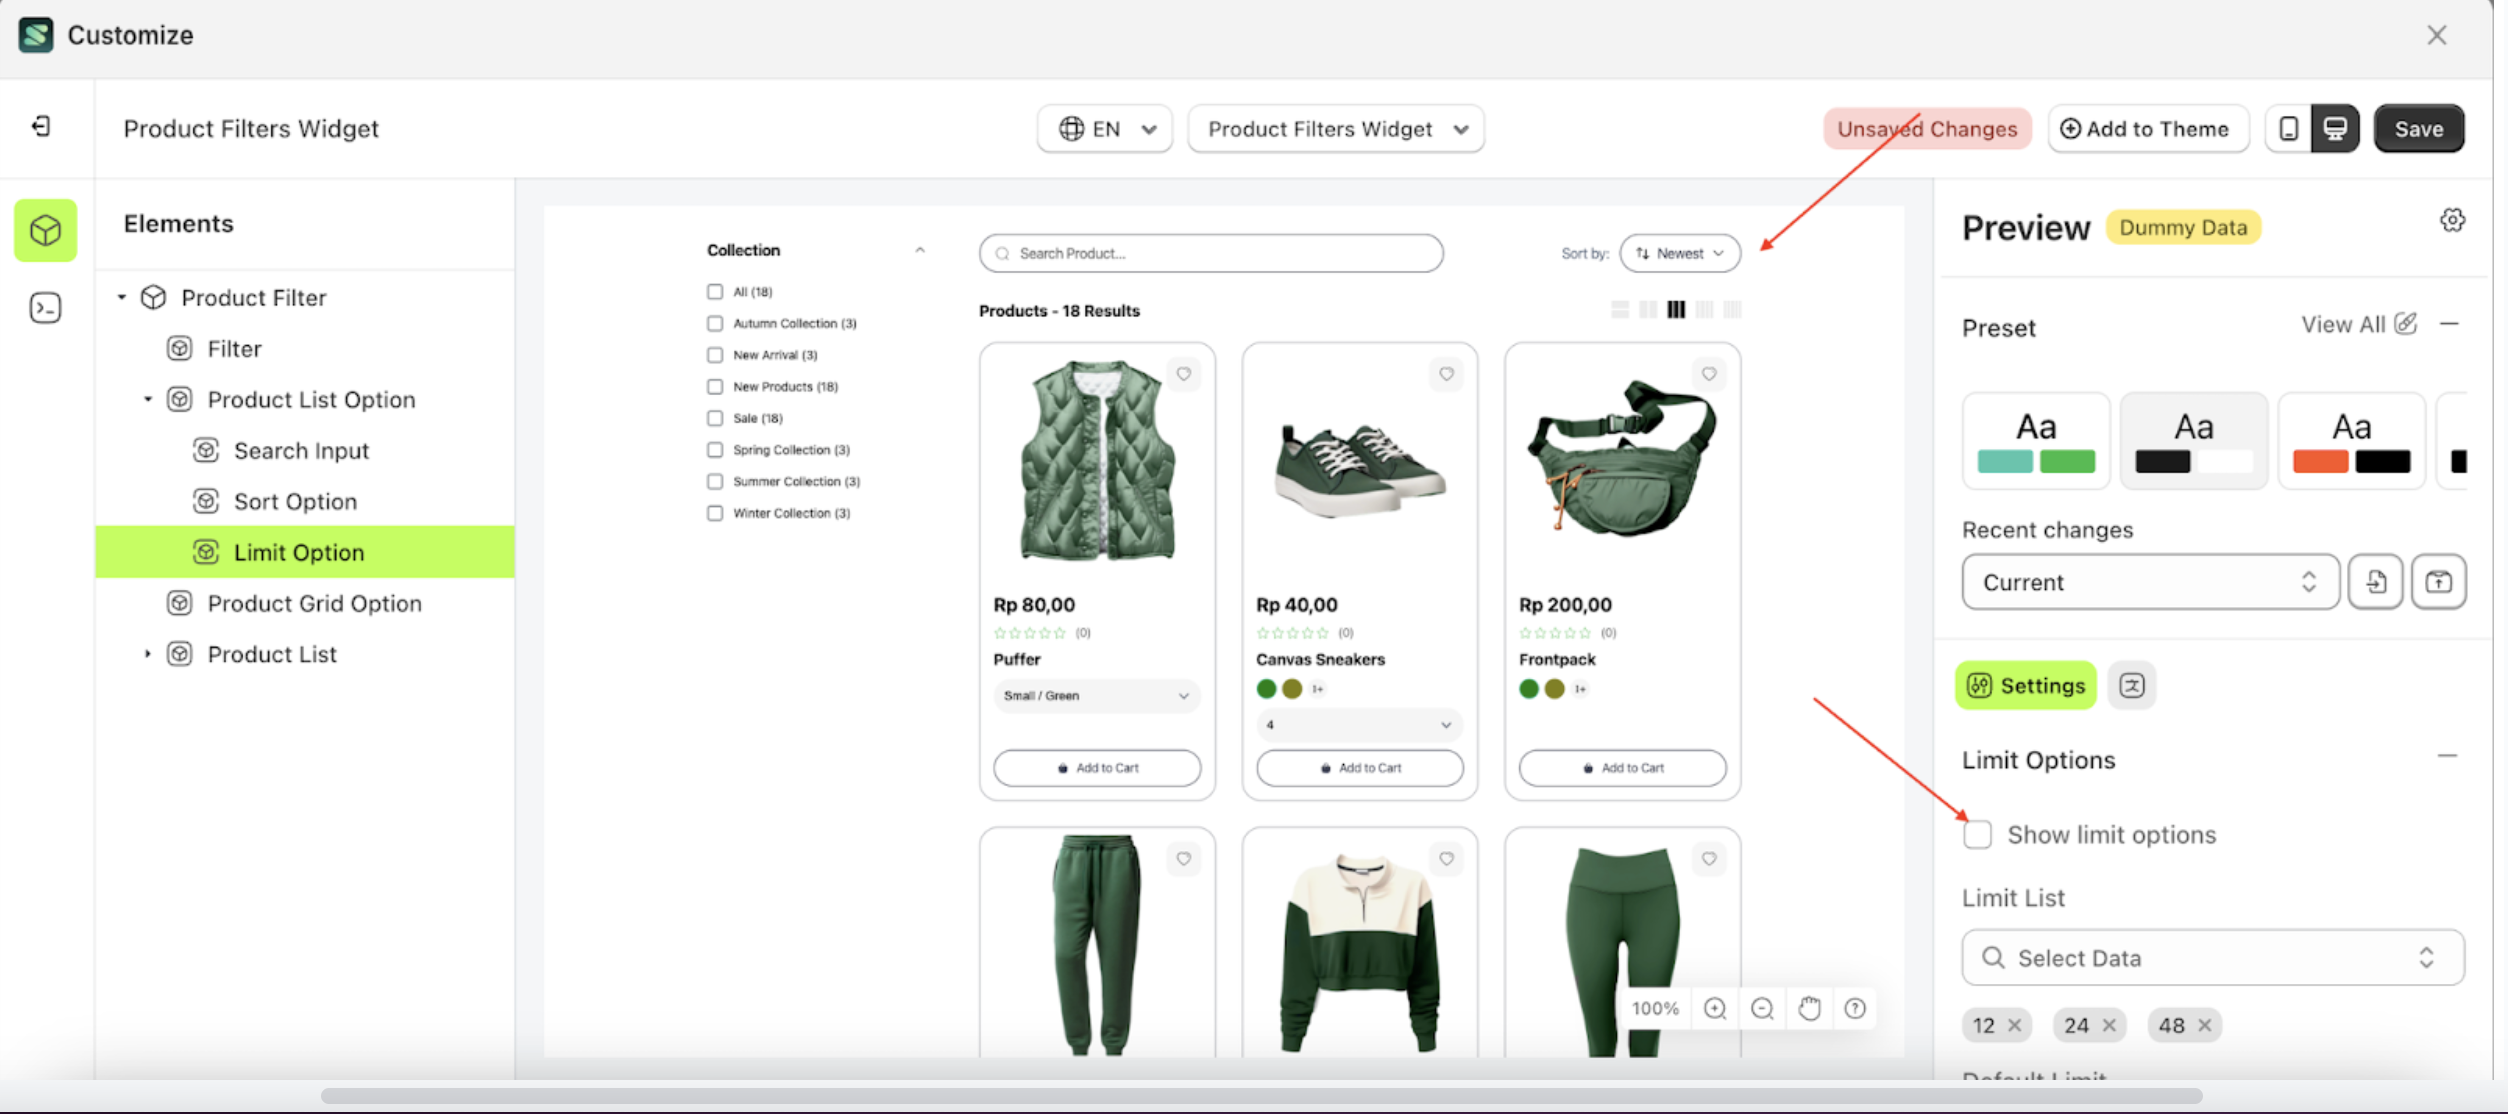Click the import preset file icon
The image size is (2508, 1114).
point(2376,582)
